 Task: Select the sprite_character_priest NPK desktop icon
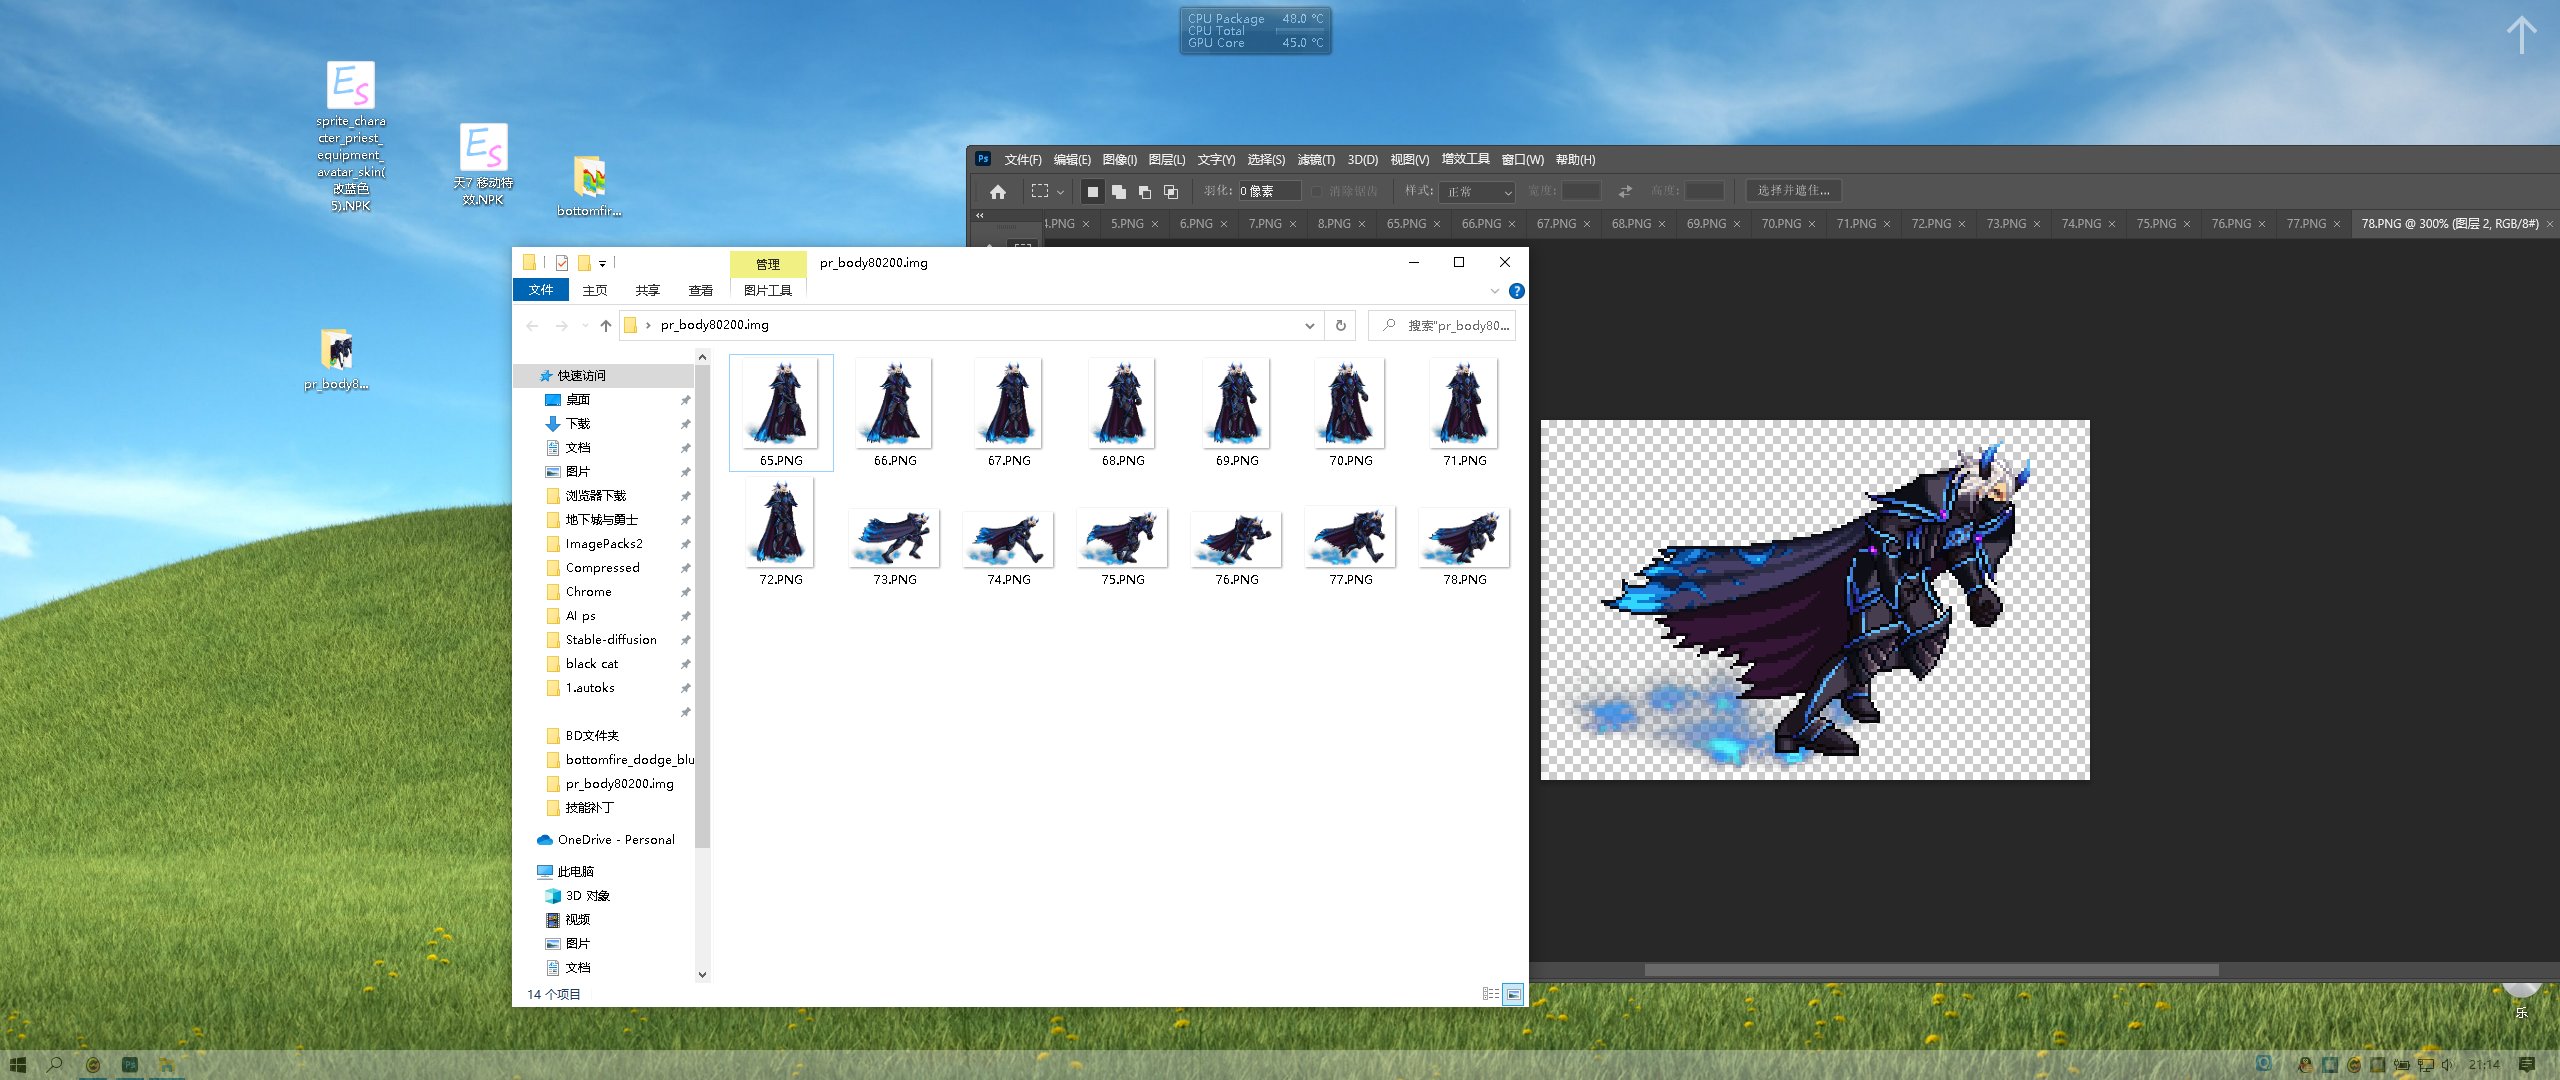click(351, 136)
